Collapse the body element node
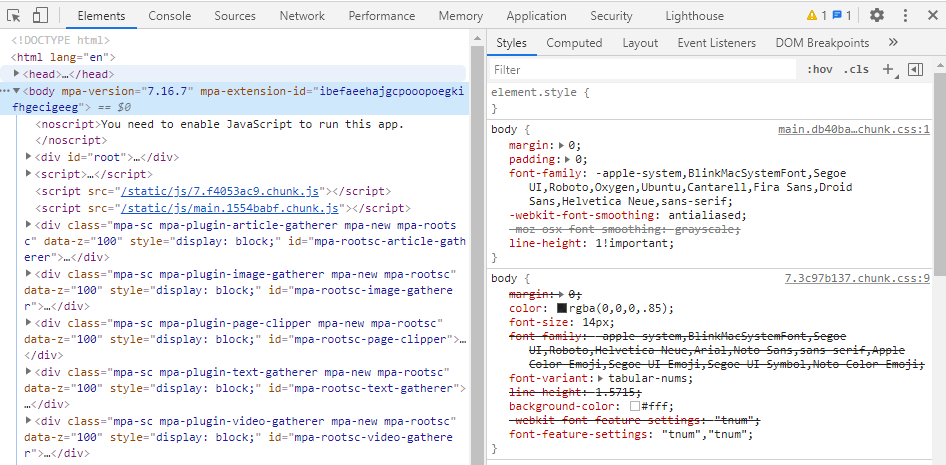Screen dimensions: 946x465 coord(17,91)
